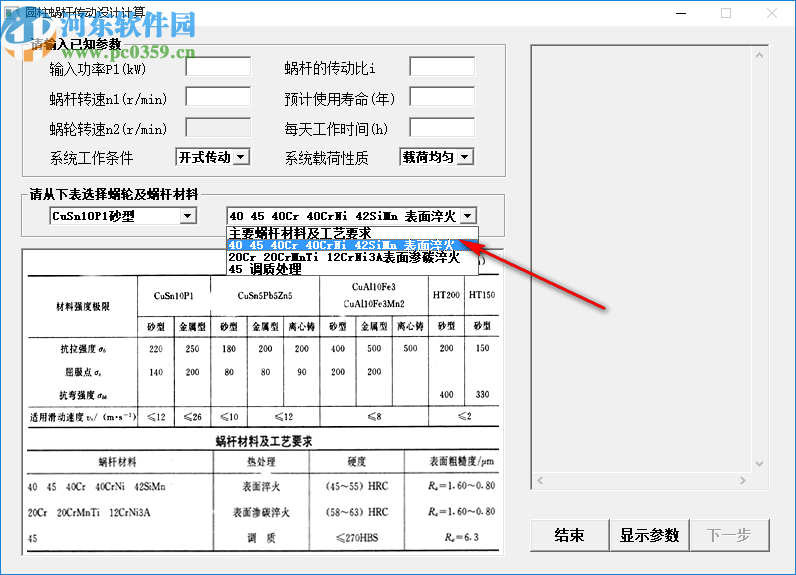Click the CuSn5Pb5Zn5 column header in table
This screenshot has height=575, width=796.
(265, 296)
